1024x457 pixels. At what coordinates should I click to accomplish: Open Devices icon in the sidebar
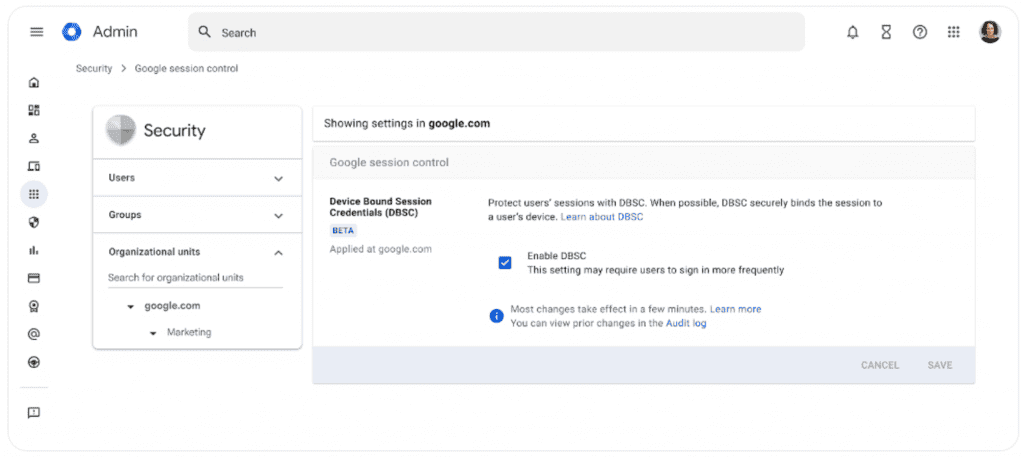(x=34, y=166)
